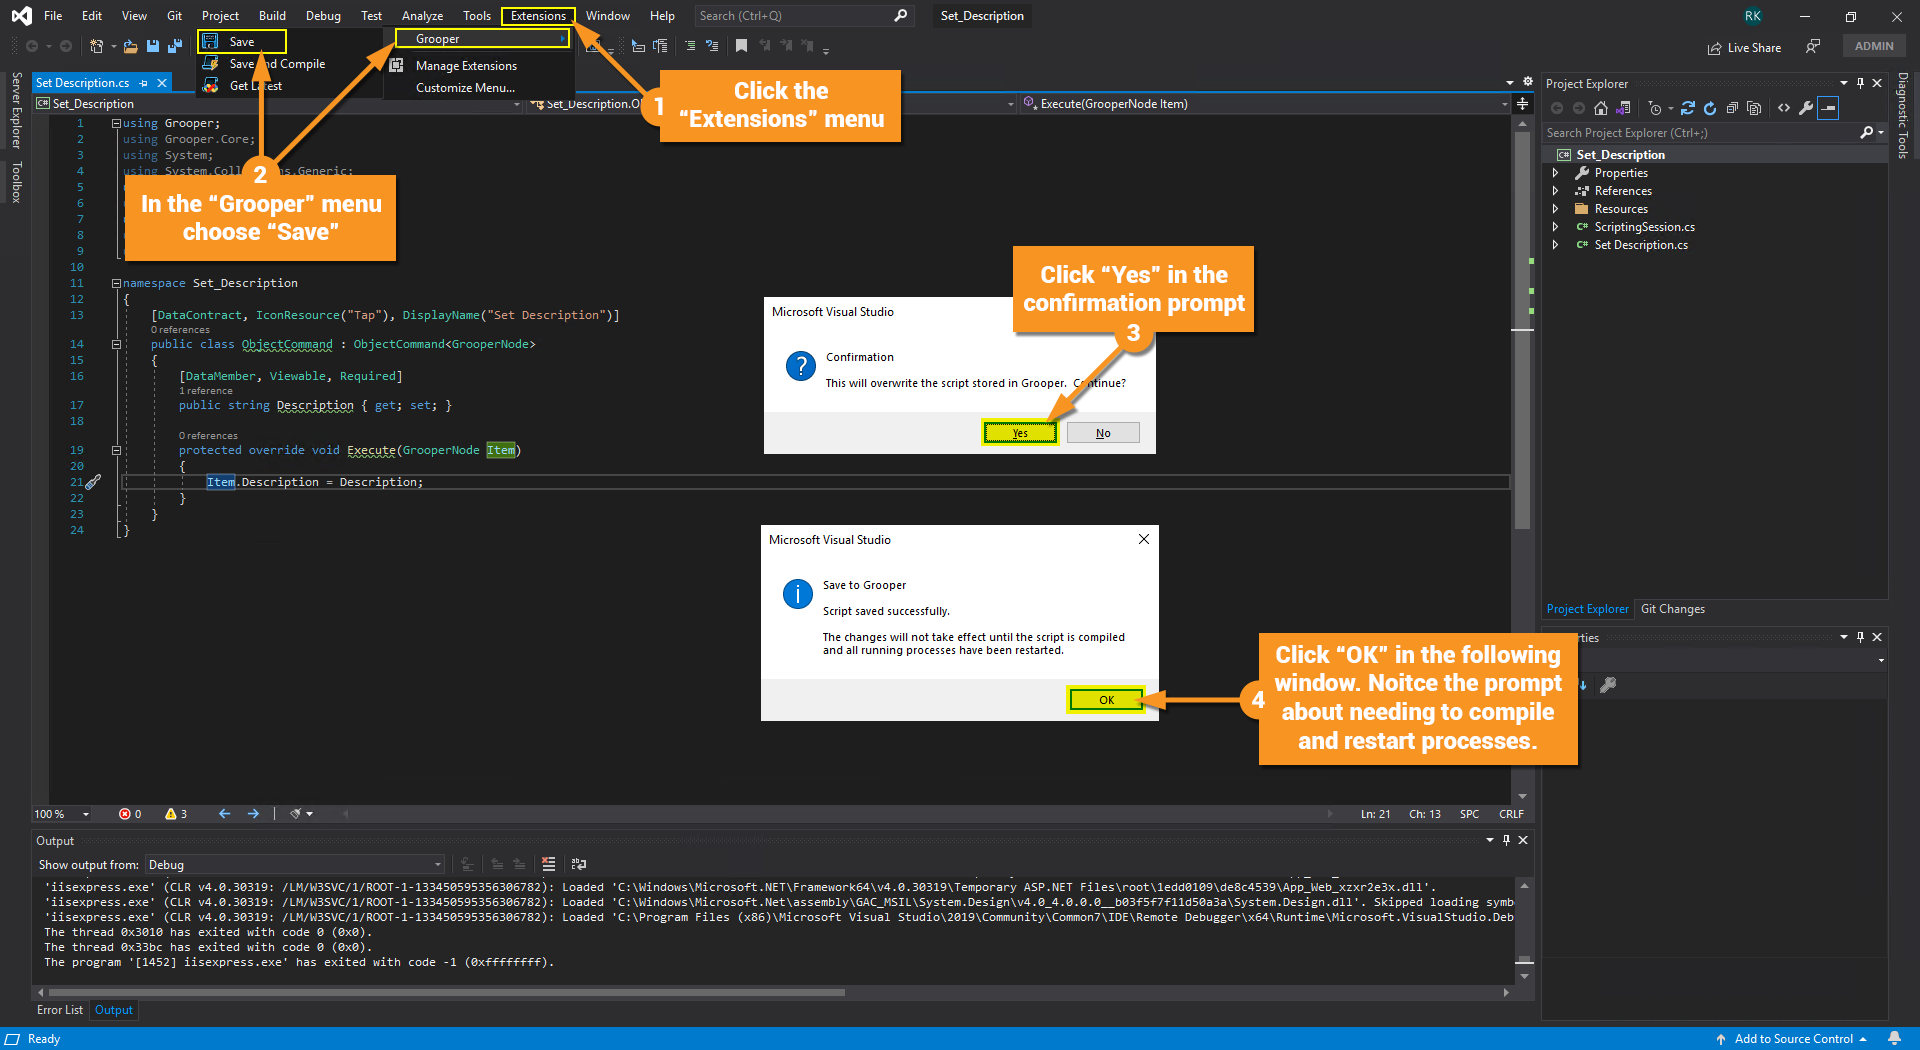Click the Open File folder icon
The image size is (1920, 1050).
130,46
